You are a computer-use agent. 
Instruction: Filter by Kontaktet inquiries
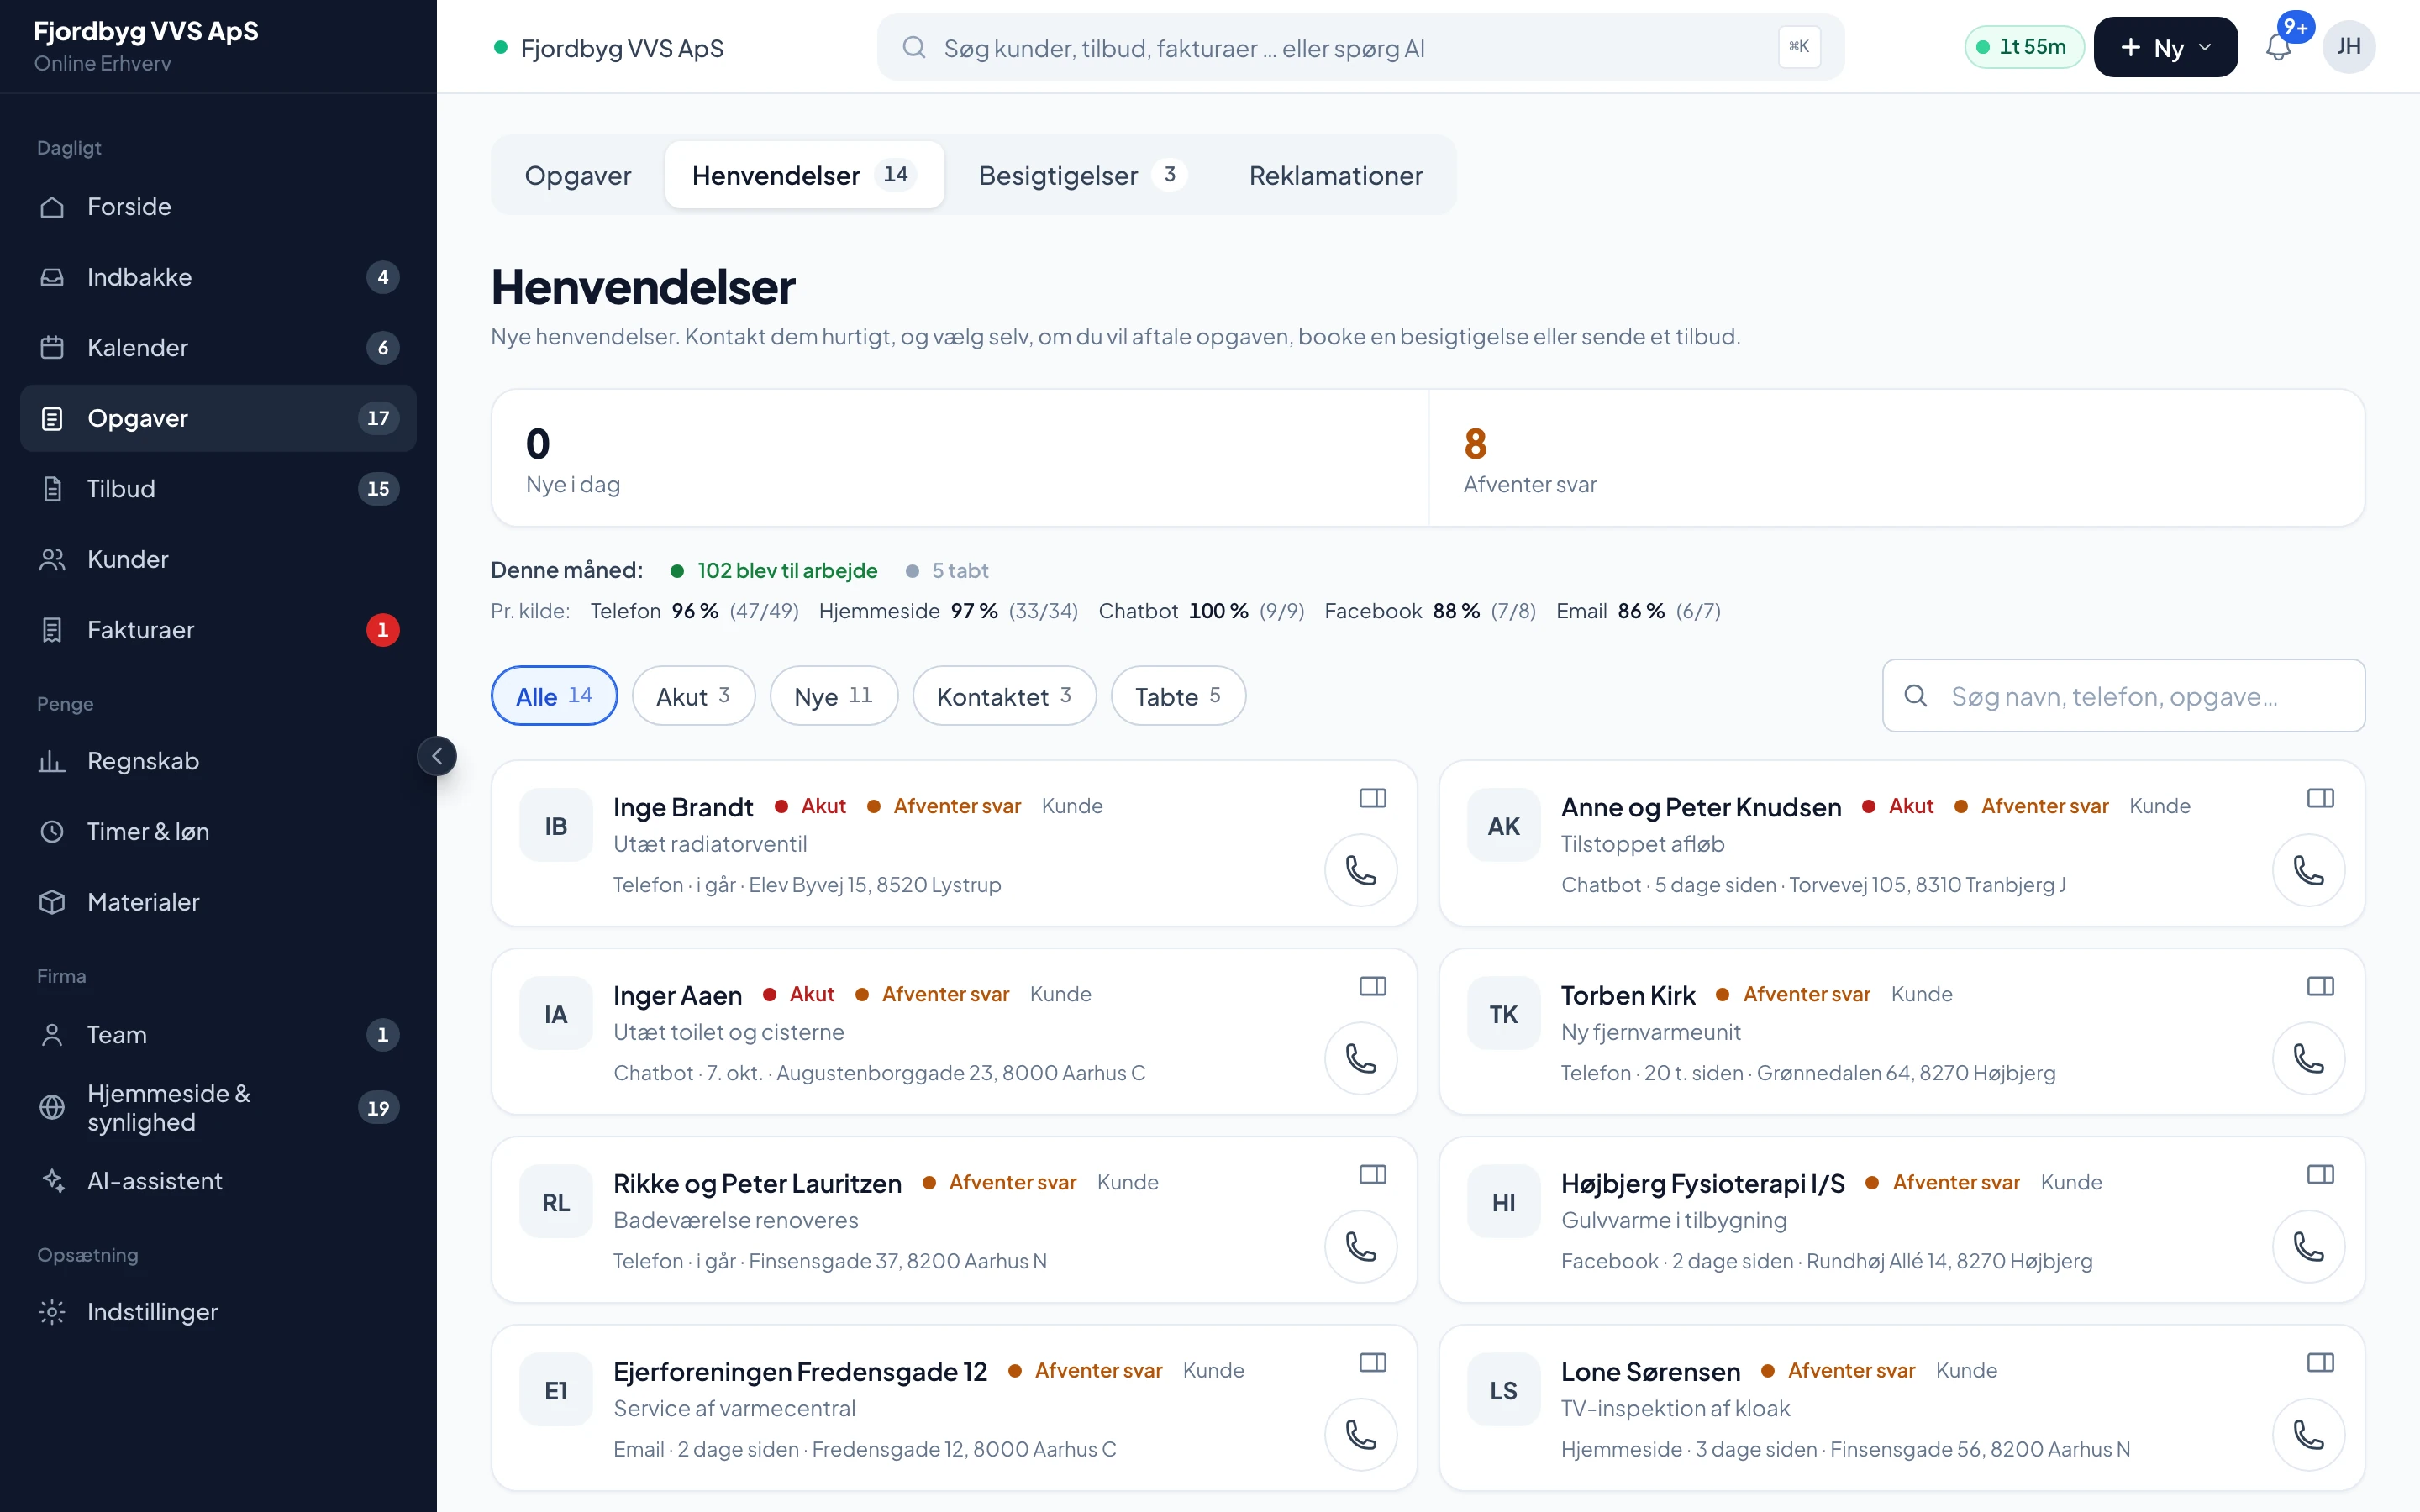[x=1004, y=696]
